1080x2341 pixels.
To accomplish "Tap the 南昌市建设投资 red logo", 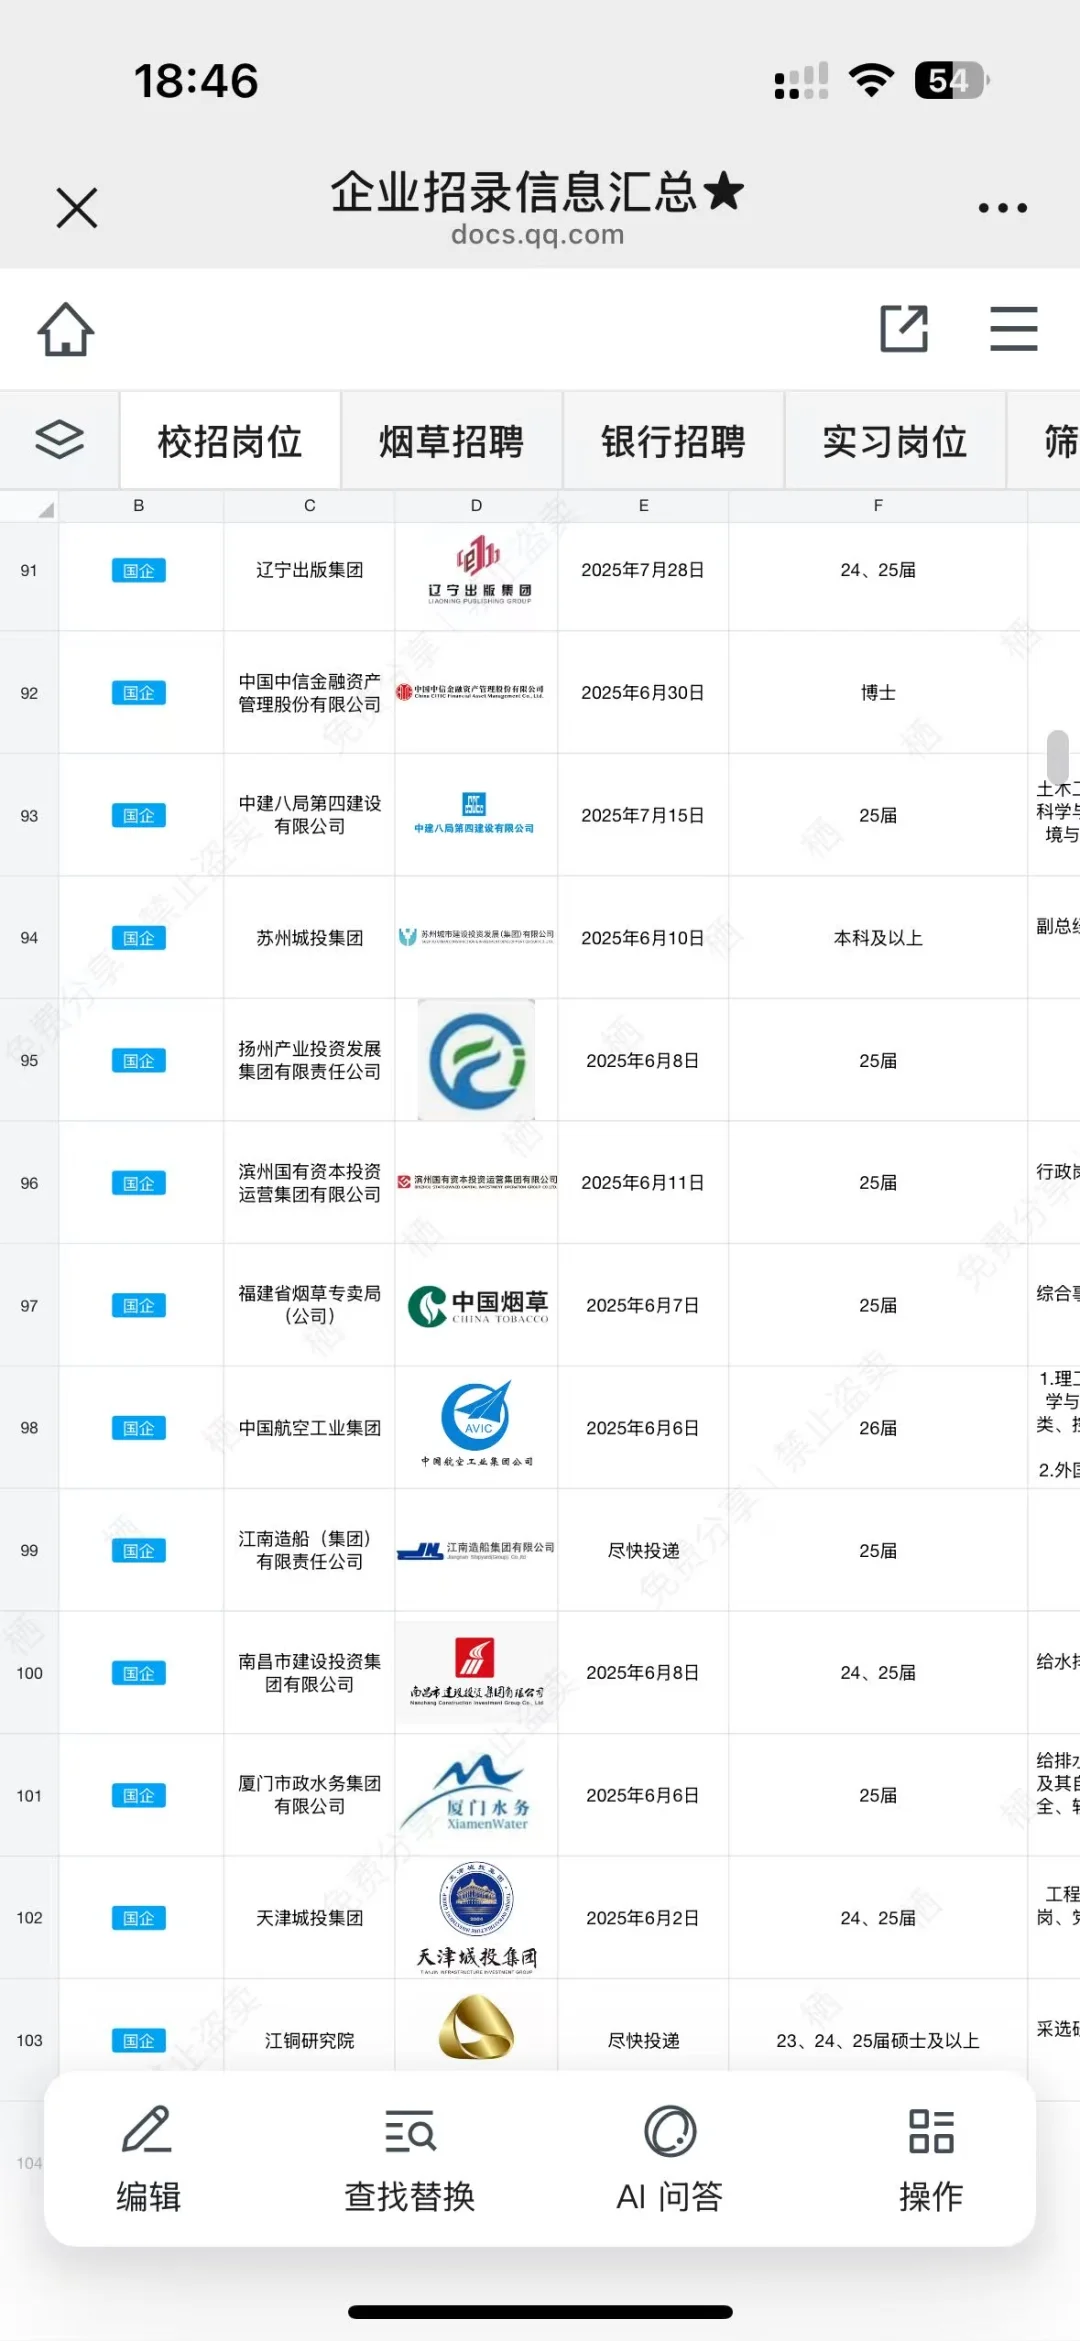I will coord(477,1671).
